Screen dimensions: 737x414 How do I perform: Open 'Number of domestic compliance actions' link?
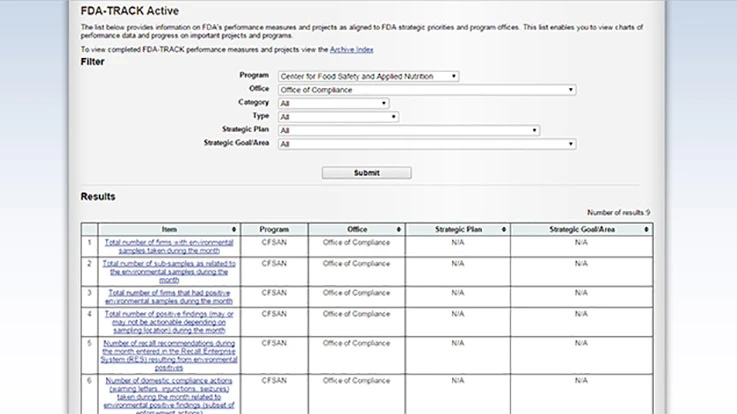coord(168,388)
